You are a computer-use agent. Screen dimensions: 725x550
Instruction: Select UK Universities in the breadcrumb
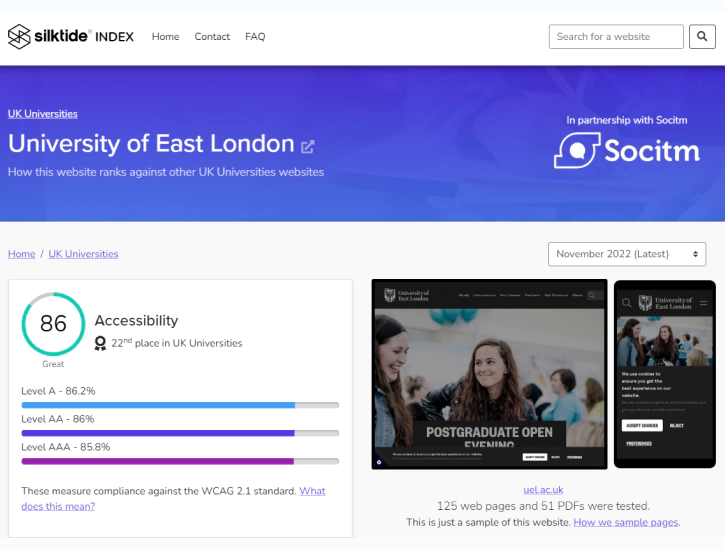(x=83, y=254)
